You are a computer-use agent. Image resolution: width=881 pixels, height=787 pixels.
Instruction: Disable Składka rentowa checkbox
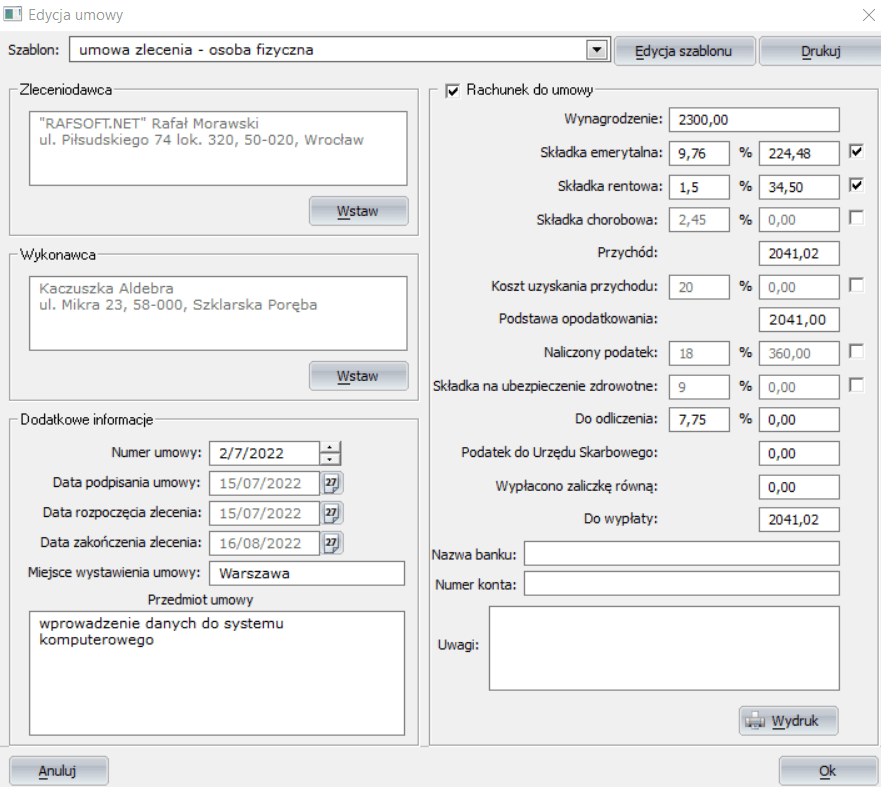click(856, 186)
